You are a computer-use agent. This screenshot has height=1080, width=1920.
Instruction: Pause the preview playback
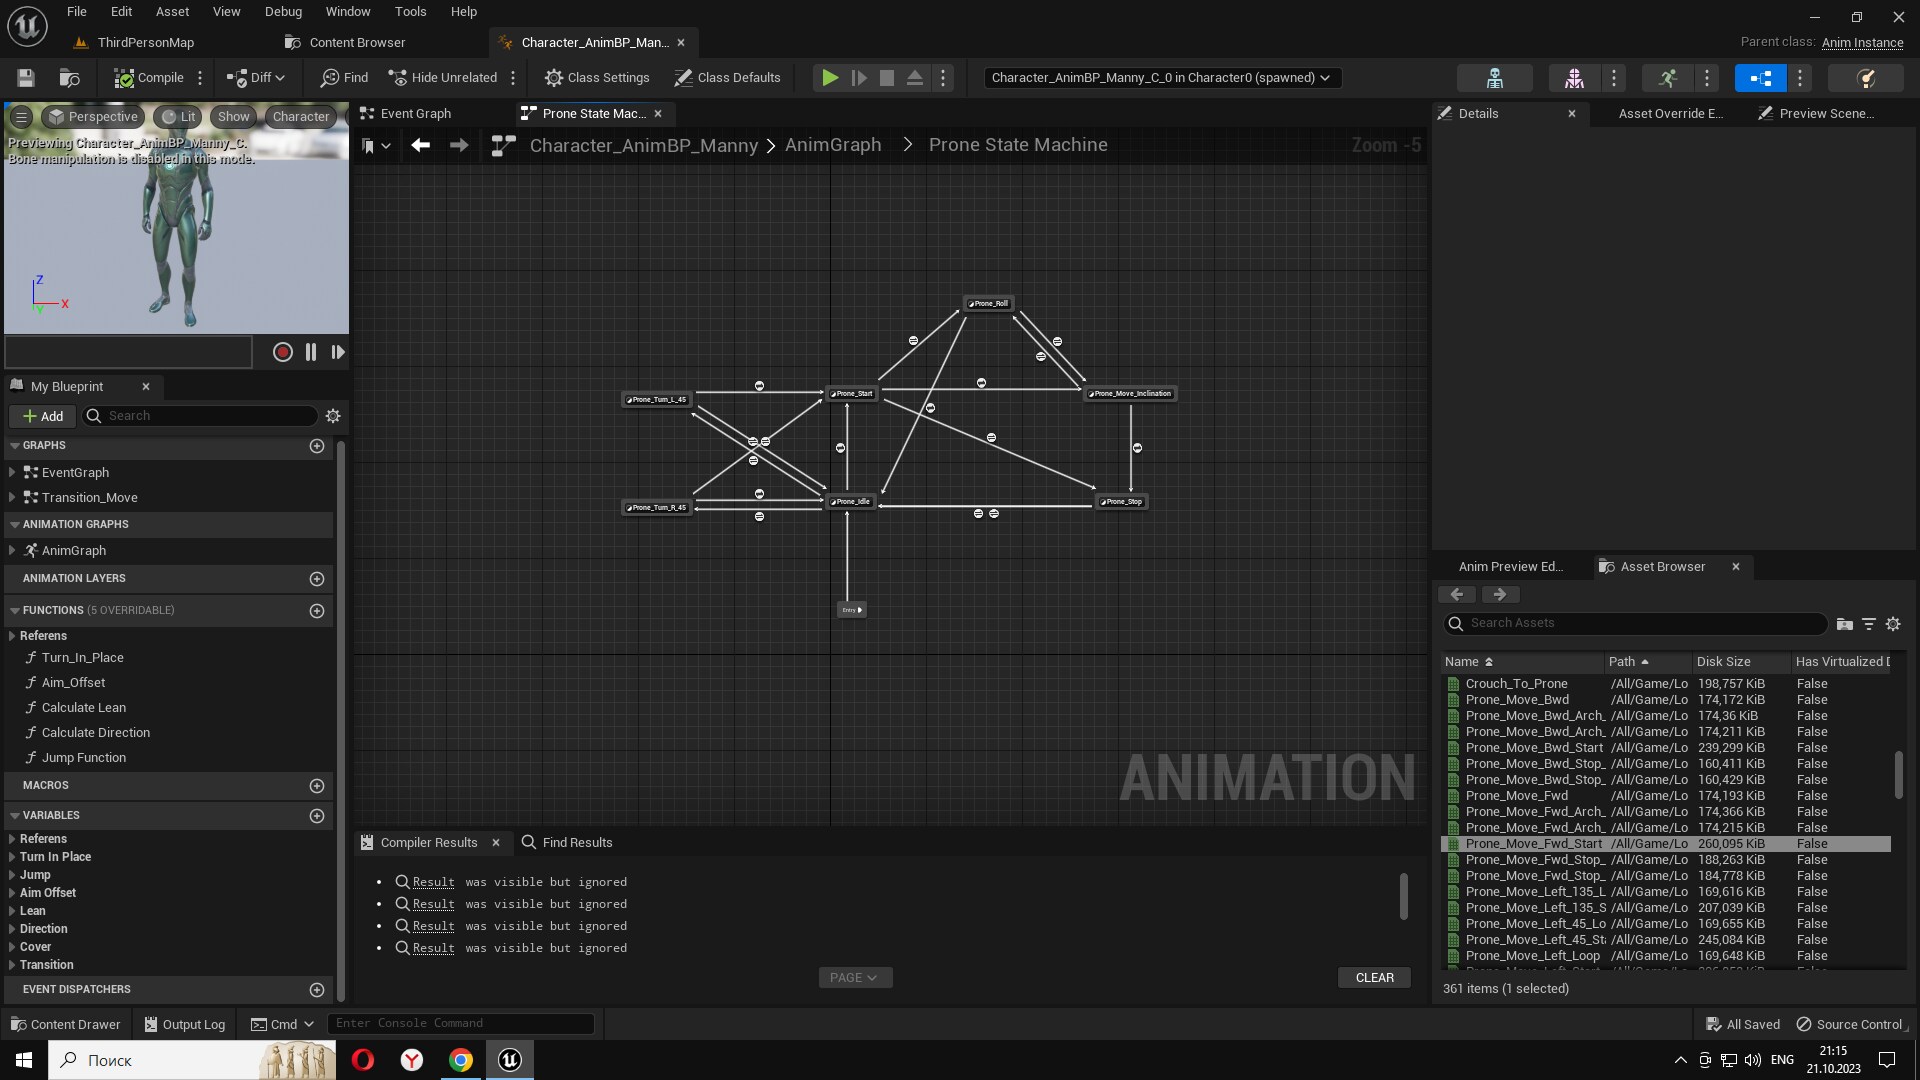click(311, 352)
